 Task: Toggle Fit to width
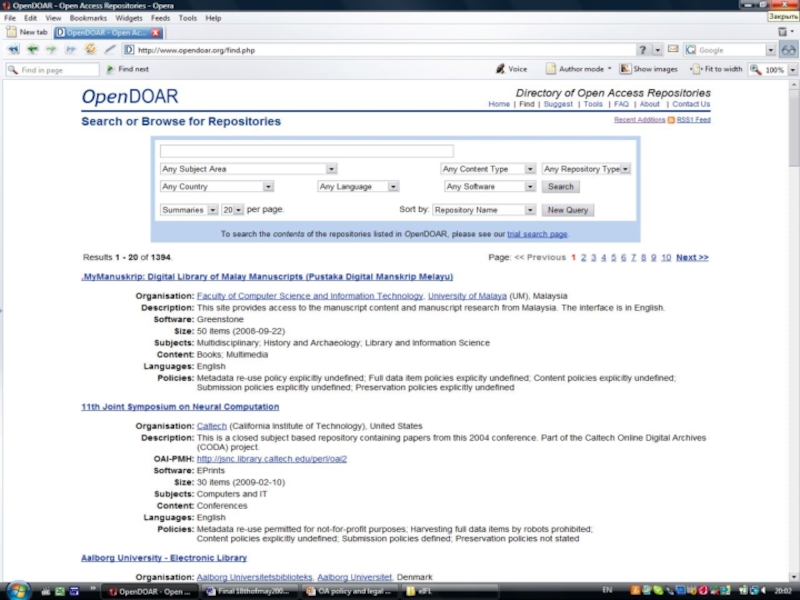(x=716, y=69)
